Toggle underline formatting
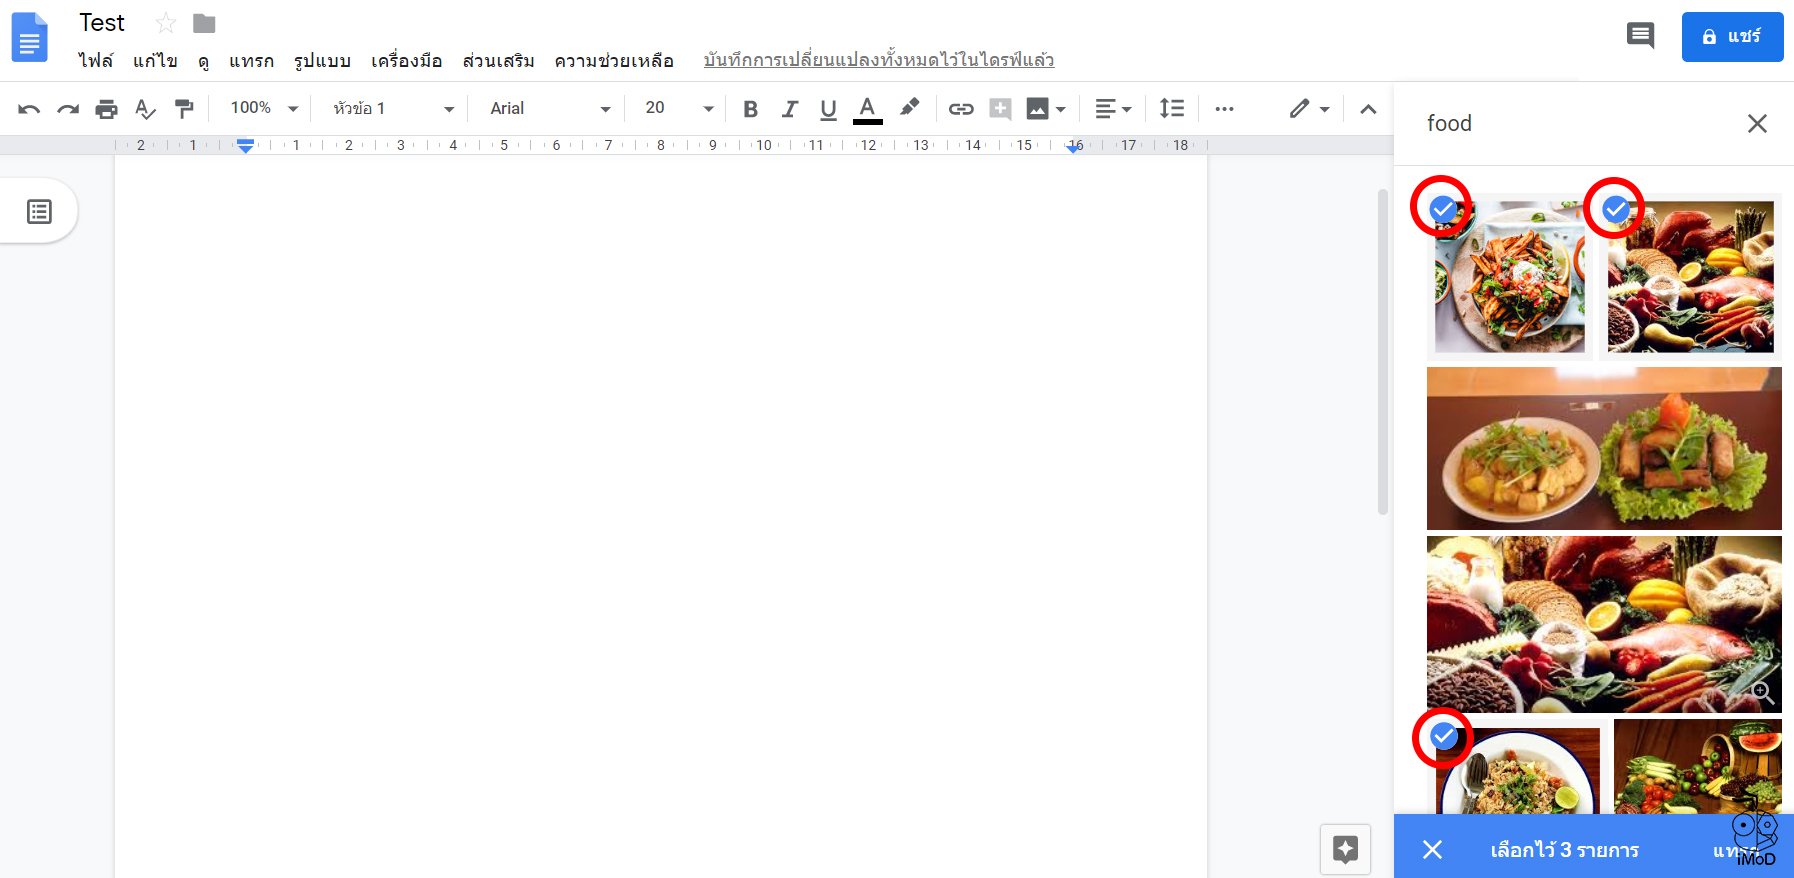The image size is (1794, 878). [828, 108]
